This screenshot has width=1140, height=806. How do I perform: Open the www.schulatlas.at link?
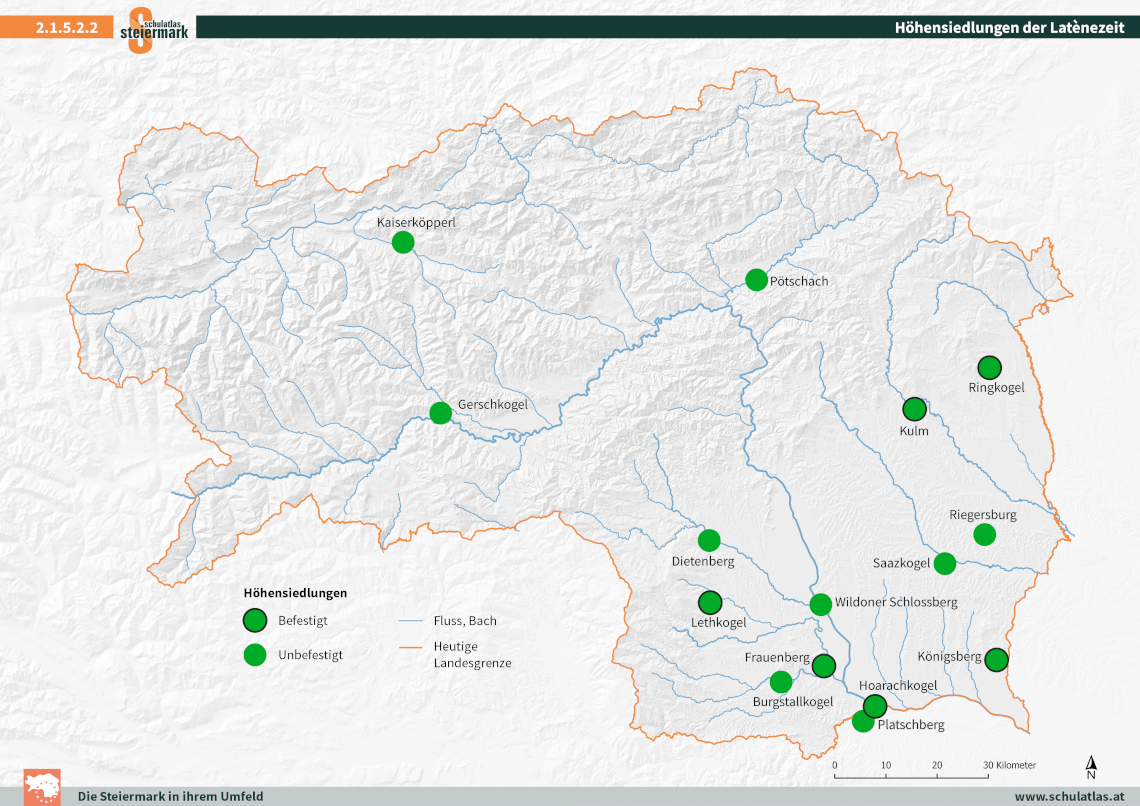point(1070,796)
